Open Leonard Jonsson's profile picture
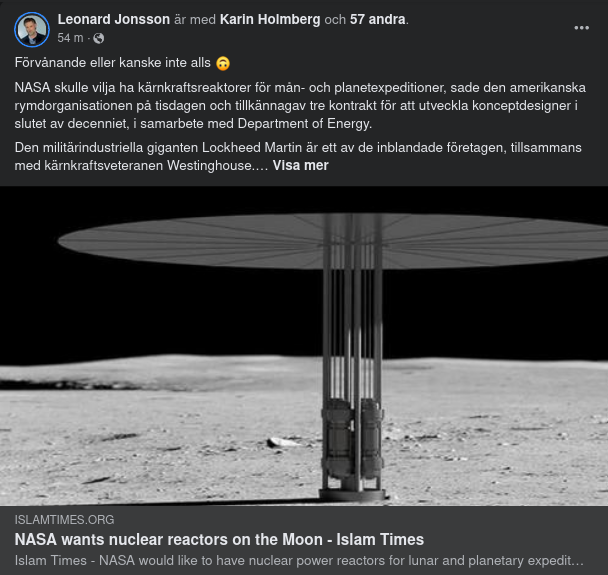 tap(32, 29)
